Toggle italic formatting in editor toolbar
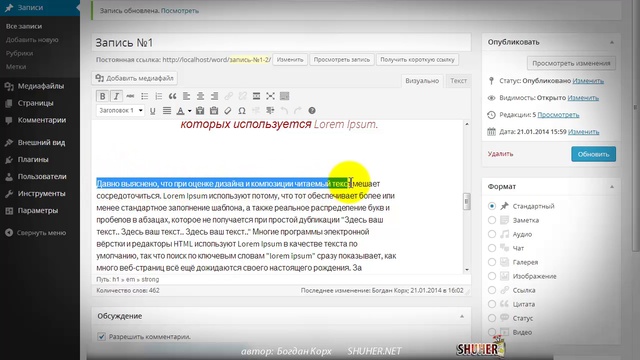 116,96
